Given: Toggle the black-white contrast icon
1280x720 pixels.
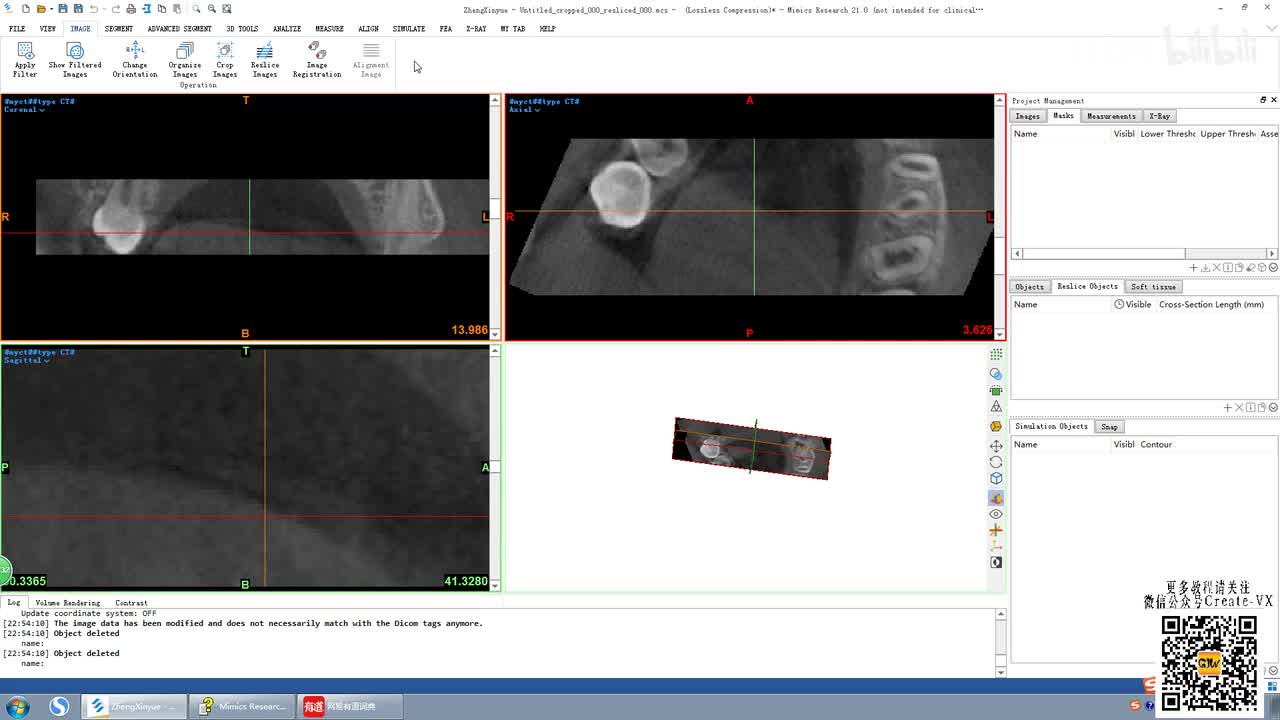Looking at the screenshot, I should (996, 563).
